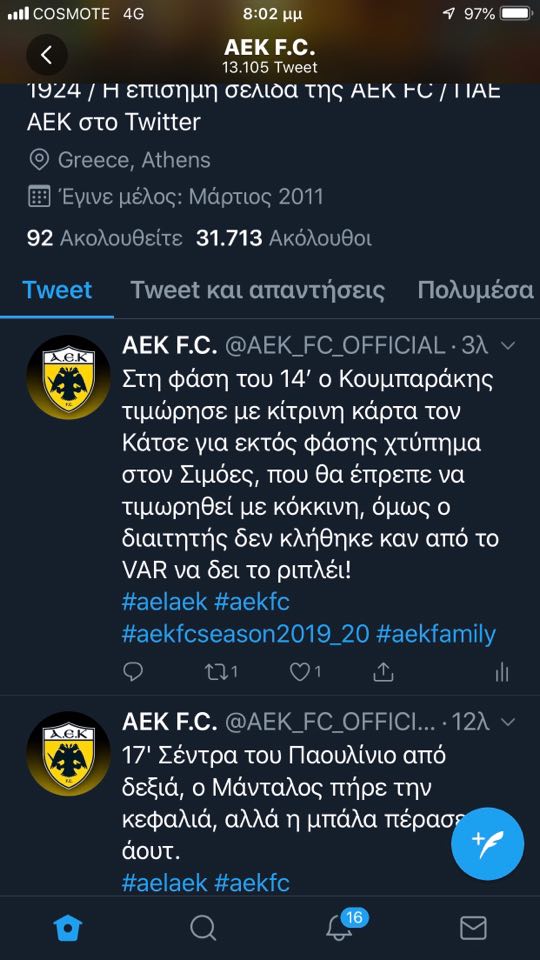Switch to Πολυμέσα tab
The width and height of the screenshot is (540, 960).
point(476,290)
